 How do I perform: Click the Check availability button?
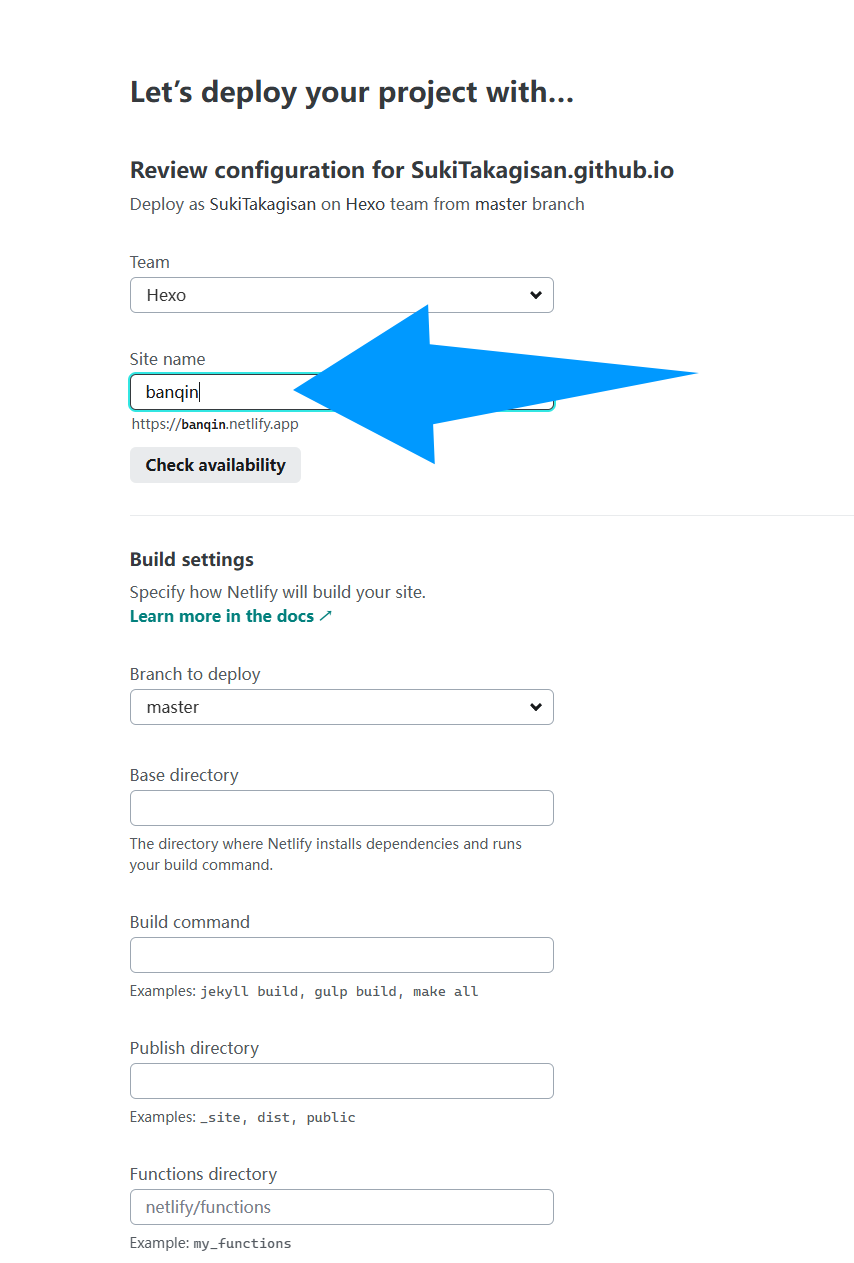click(215, 465)
